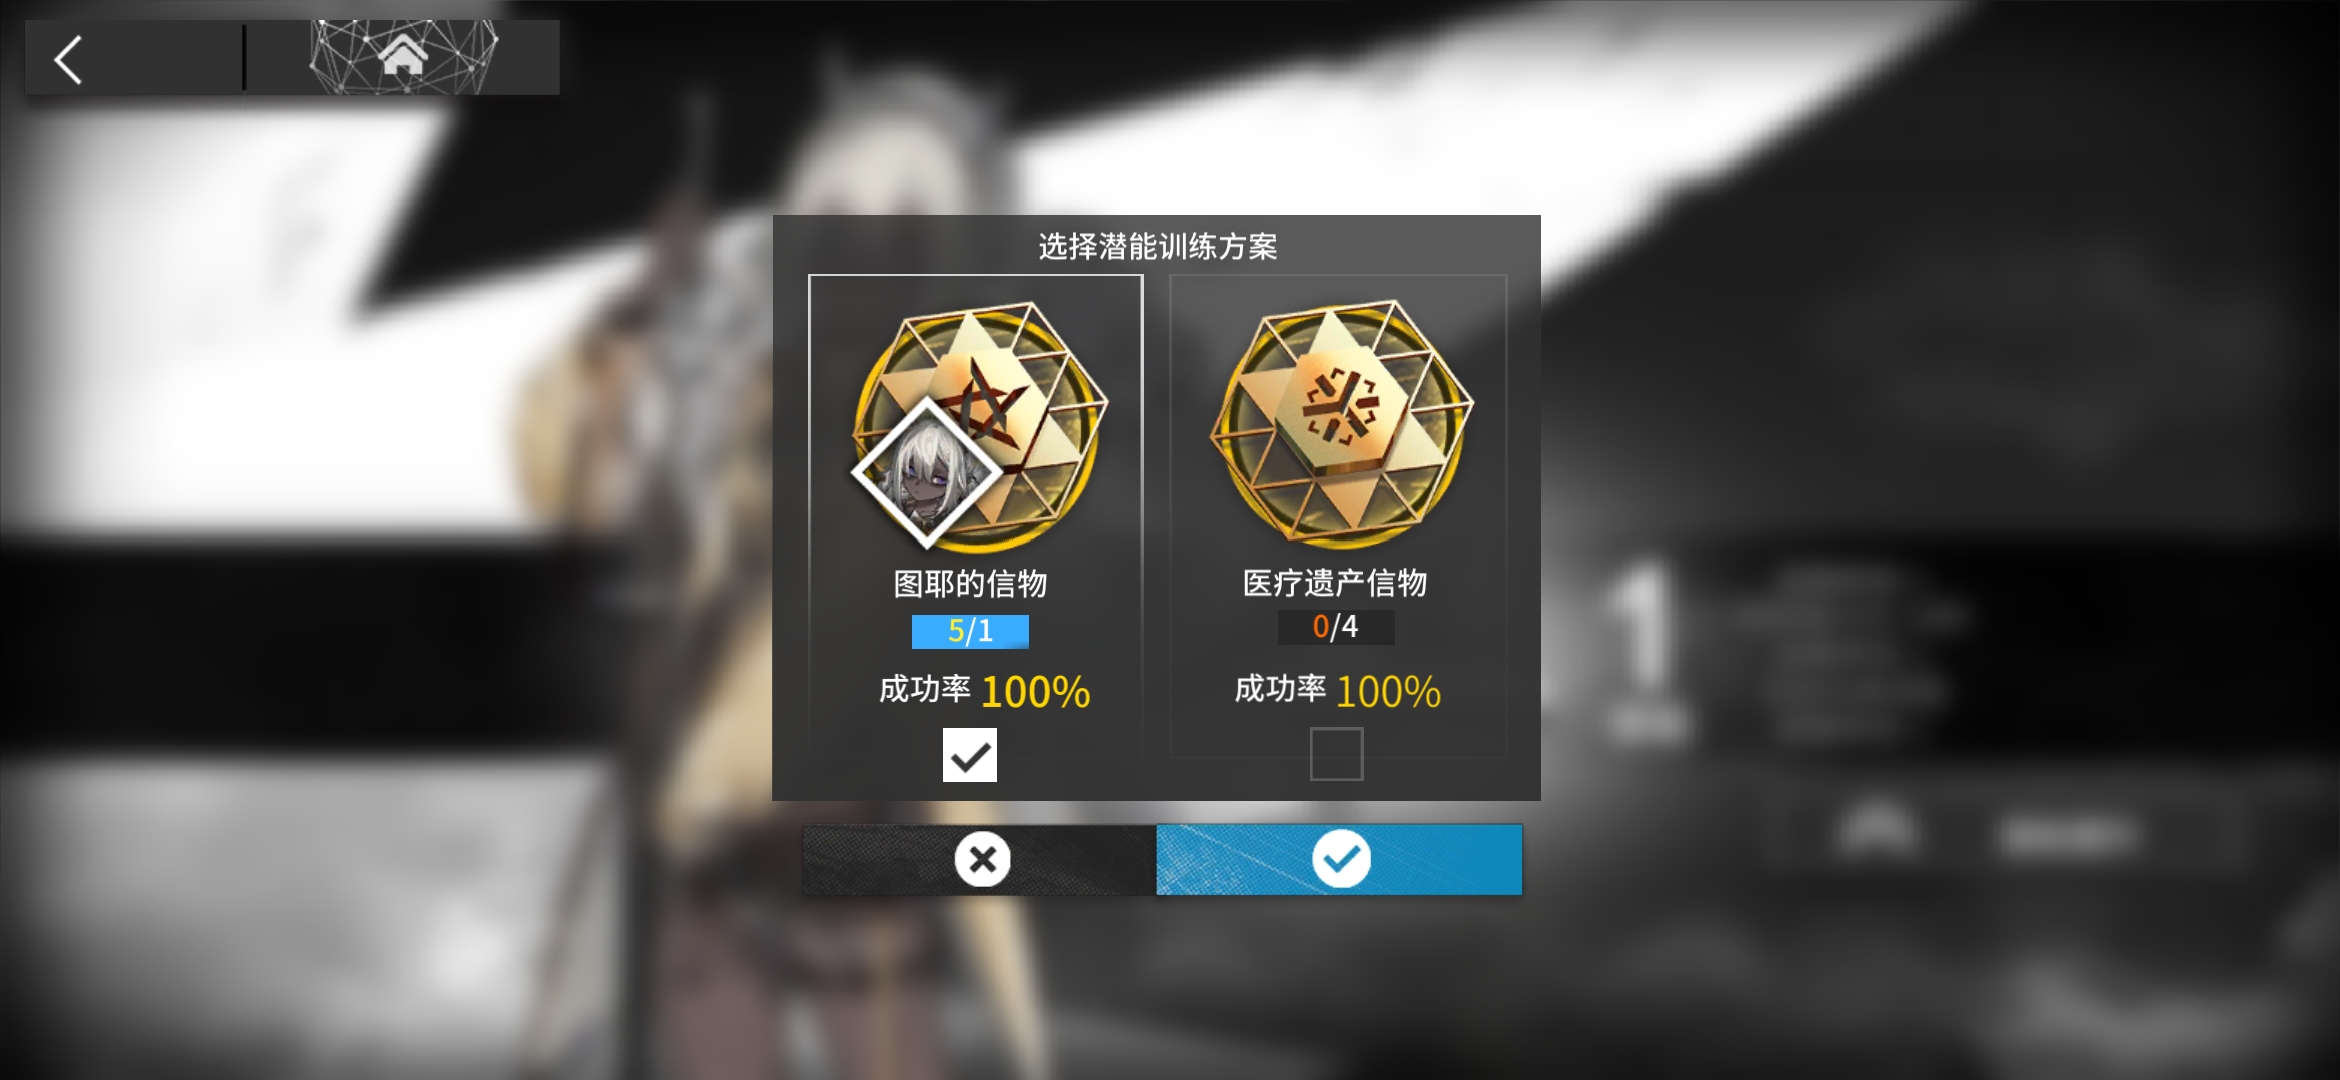
Task: Tap the blue 5/1 quantity bar
Action: [x=970, y=631]
